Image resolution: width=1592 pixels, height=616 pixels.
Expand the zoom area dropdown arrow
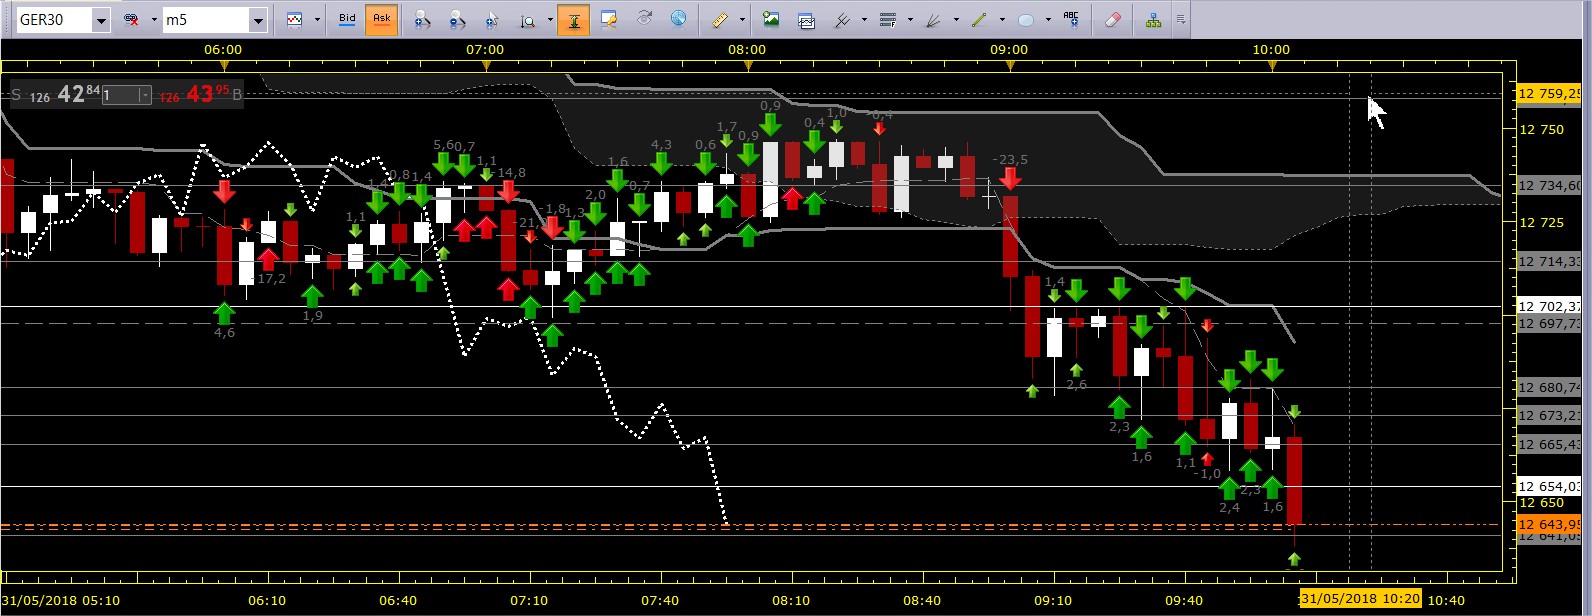pyautogui.click(x=549, y=19)
